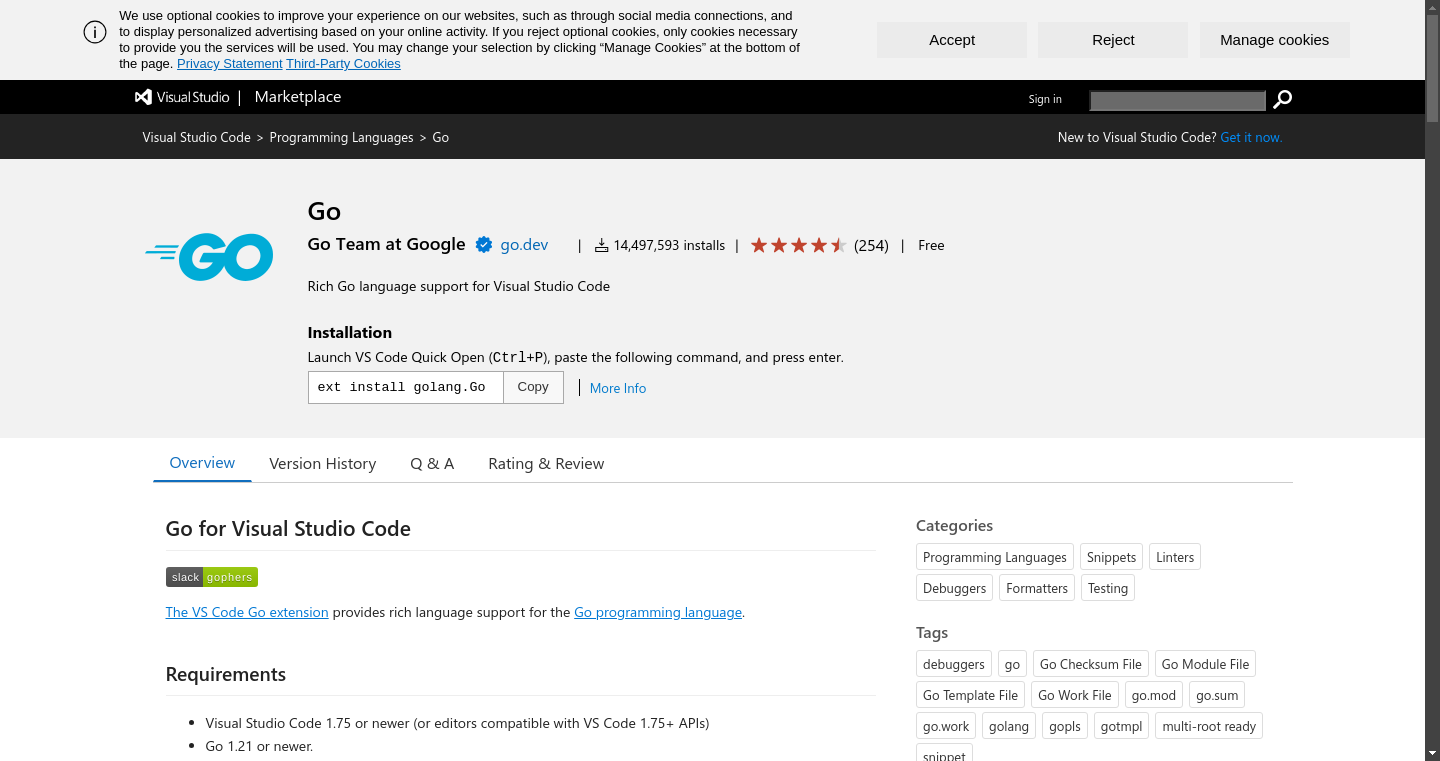Open the Go programming language link

[658, 612]
